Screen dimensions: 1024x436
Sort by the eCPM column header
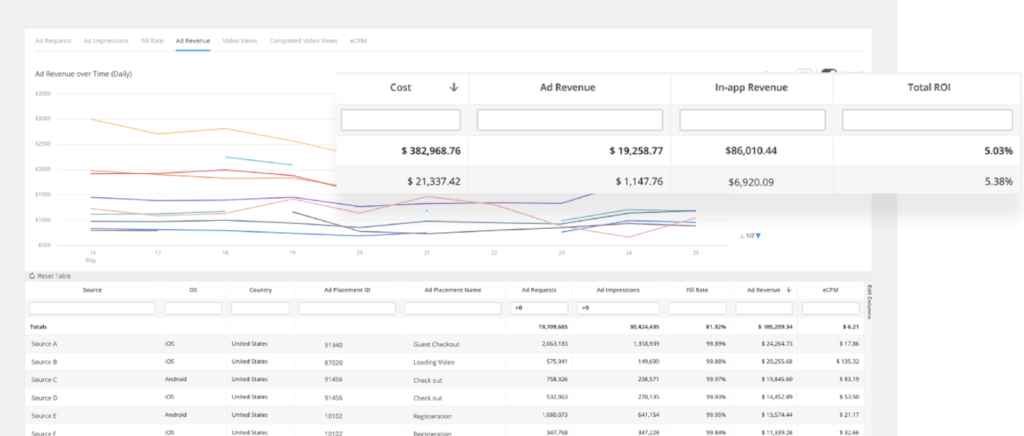(831, 290)
